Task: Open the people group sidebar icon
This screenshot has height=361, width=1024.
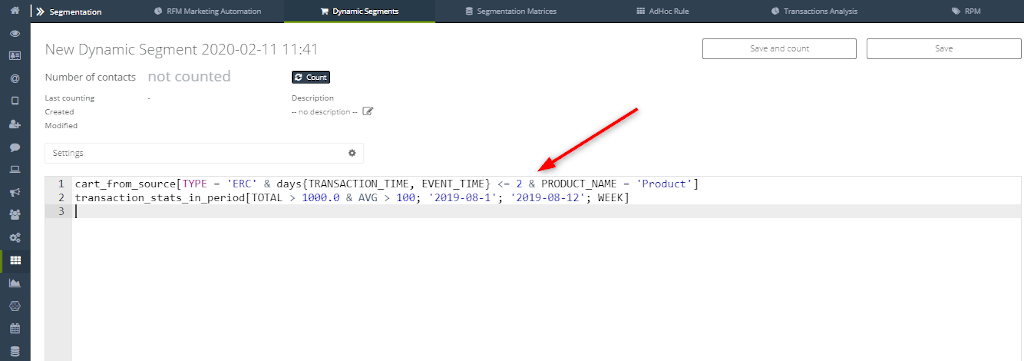Action: pos(15,215)
